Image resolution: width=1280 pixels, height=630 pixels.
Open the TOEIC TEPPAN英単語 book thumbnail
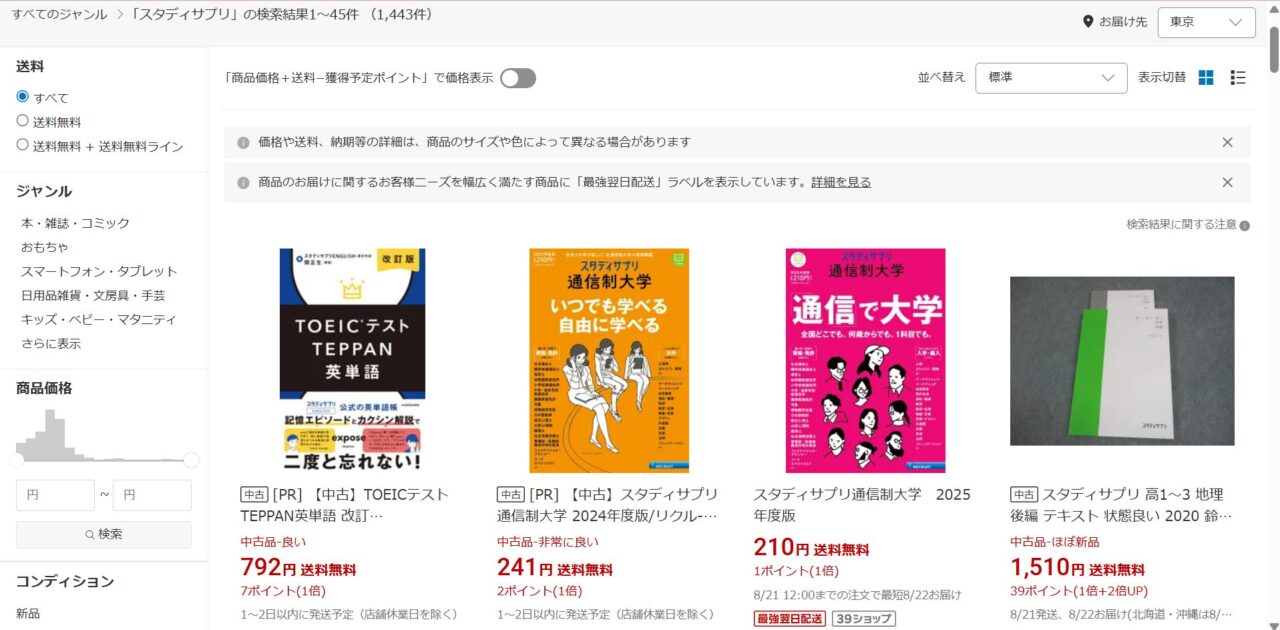pyautogui.click(x=352, y=361)
